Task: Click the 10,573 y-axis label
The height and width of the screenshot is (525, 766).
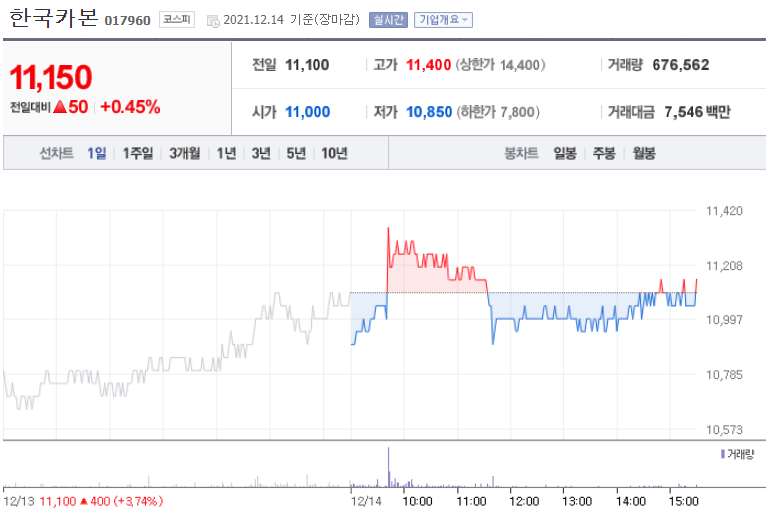Action: [724, 430]
